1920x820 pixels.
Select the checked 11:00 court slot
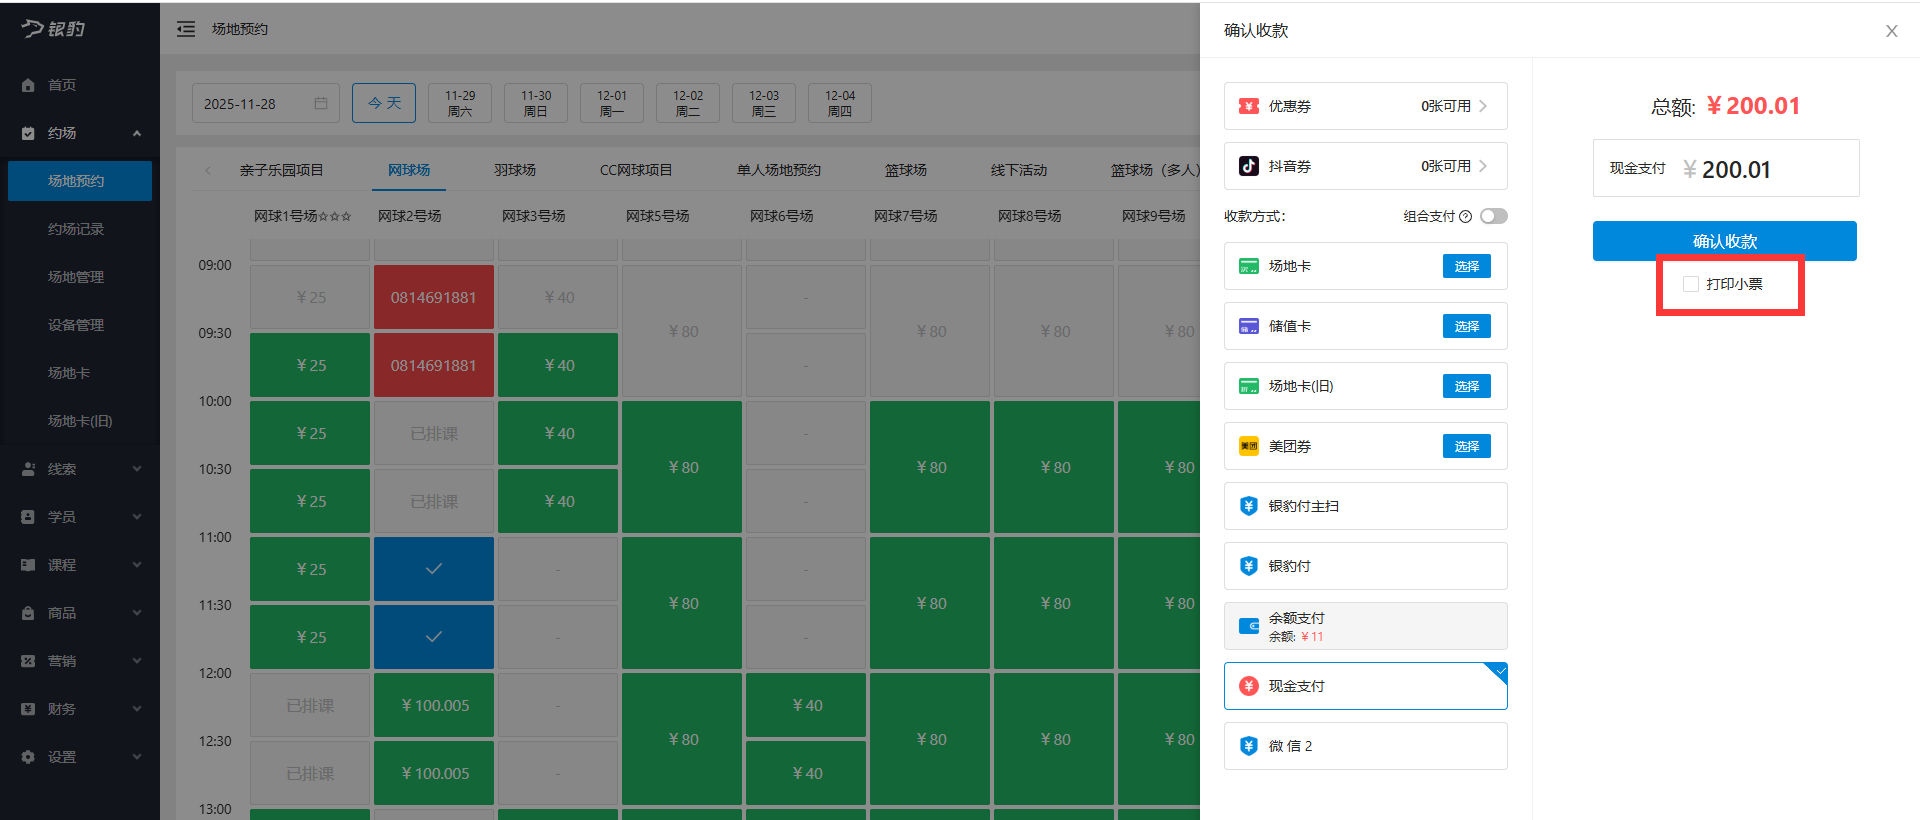coord(434,569)
